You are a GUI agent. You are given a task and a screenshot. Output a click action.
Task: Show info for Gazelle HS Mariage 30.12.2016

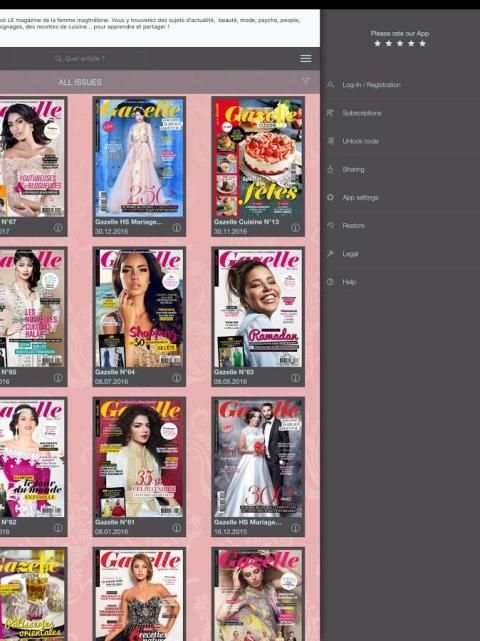click(x=177, y=228)
